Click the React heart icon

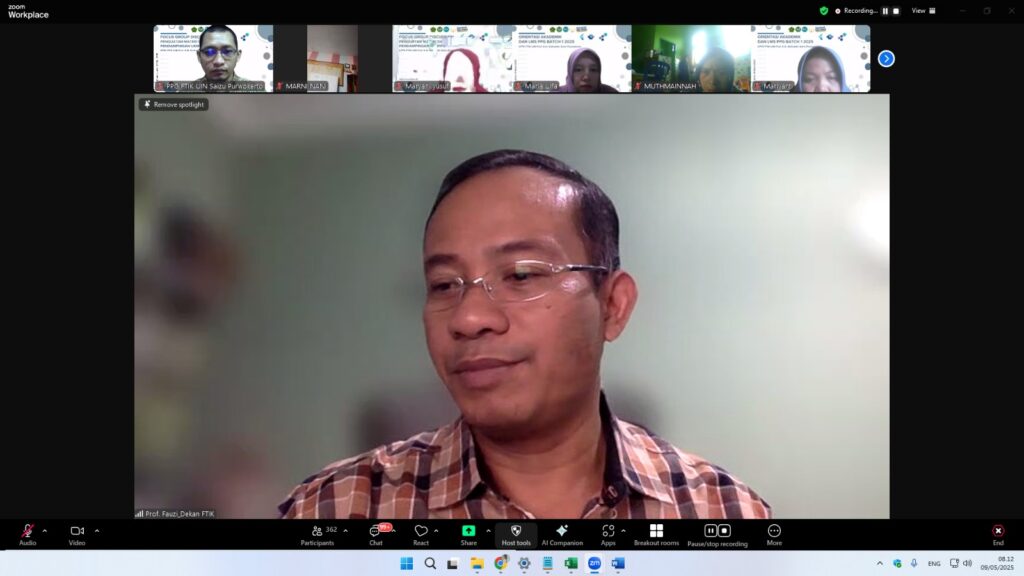pos(420,531)
